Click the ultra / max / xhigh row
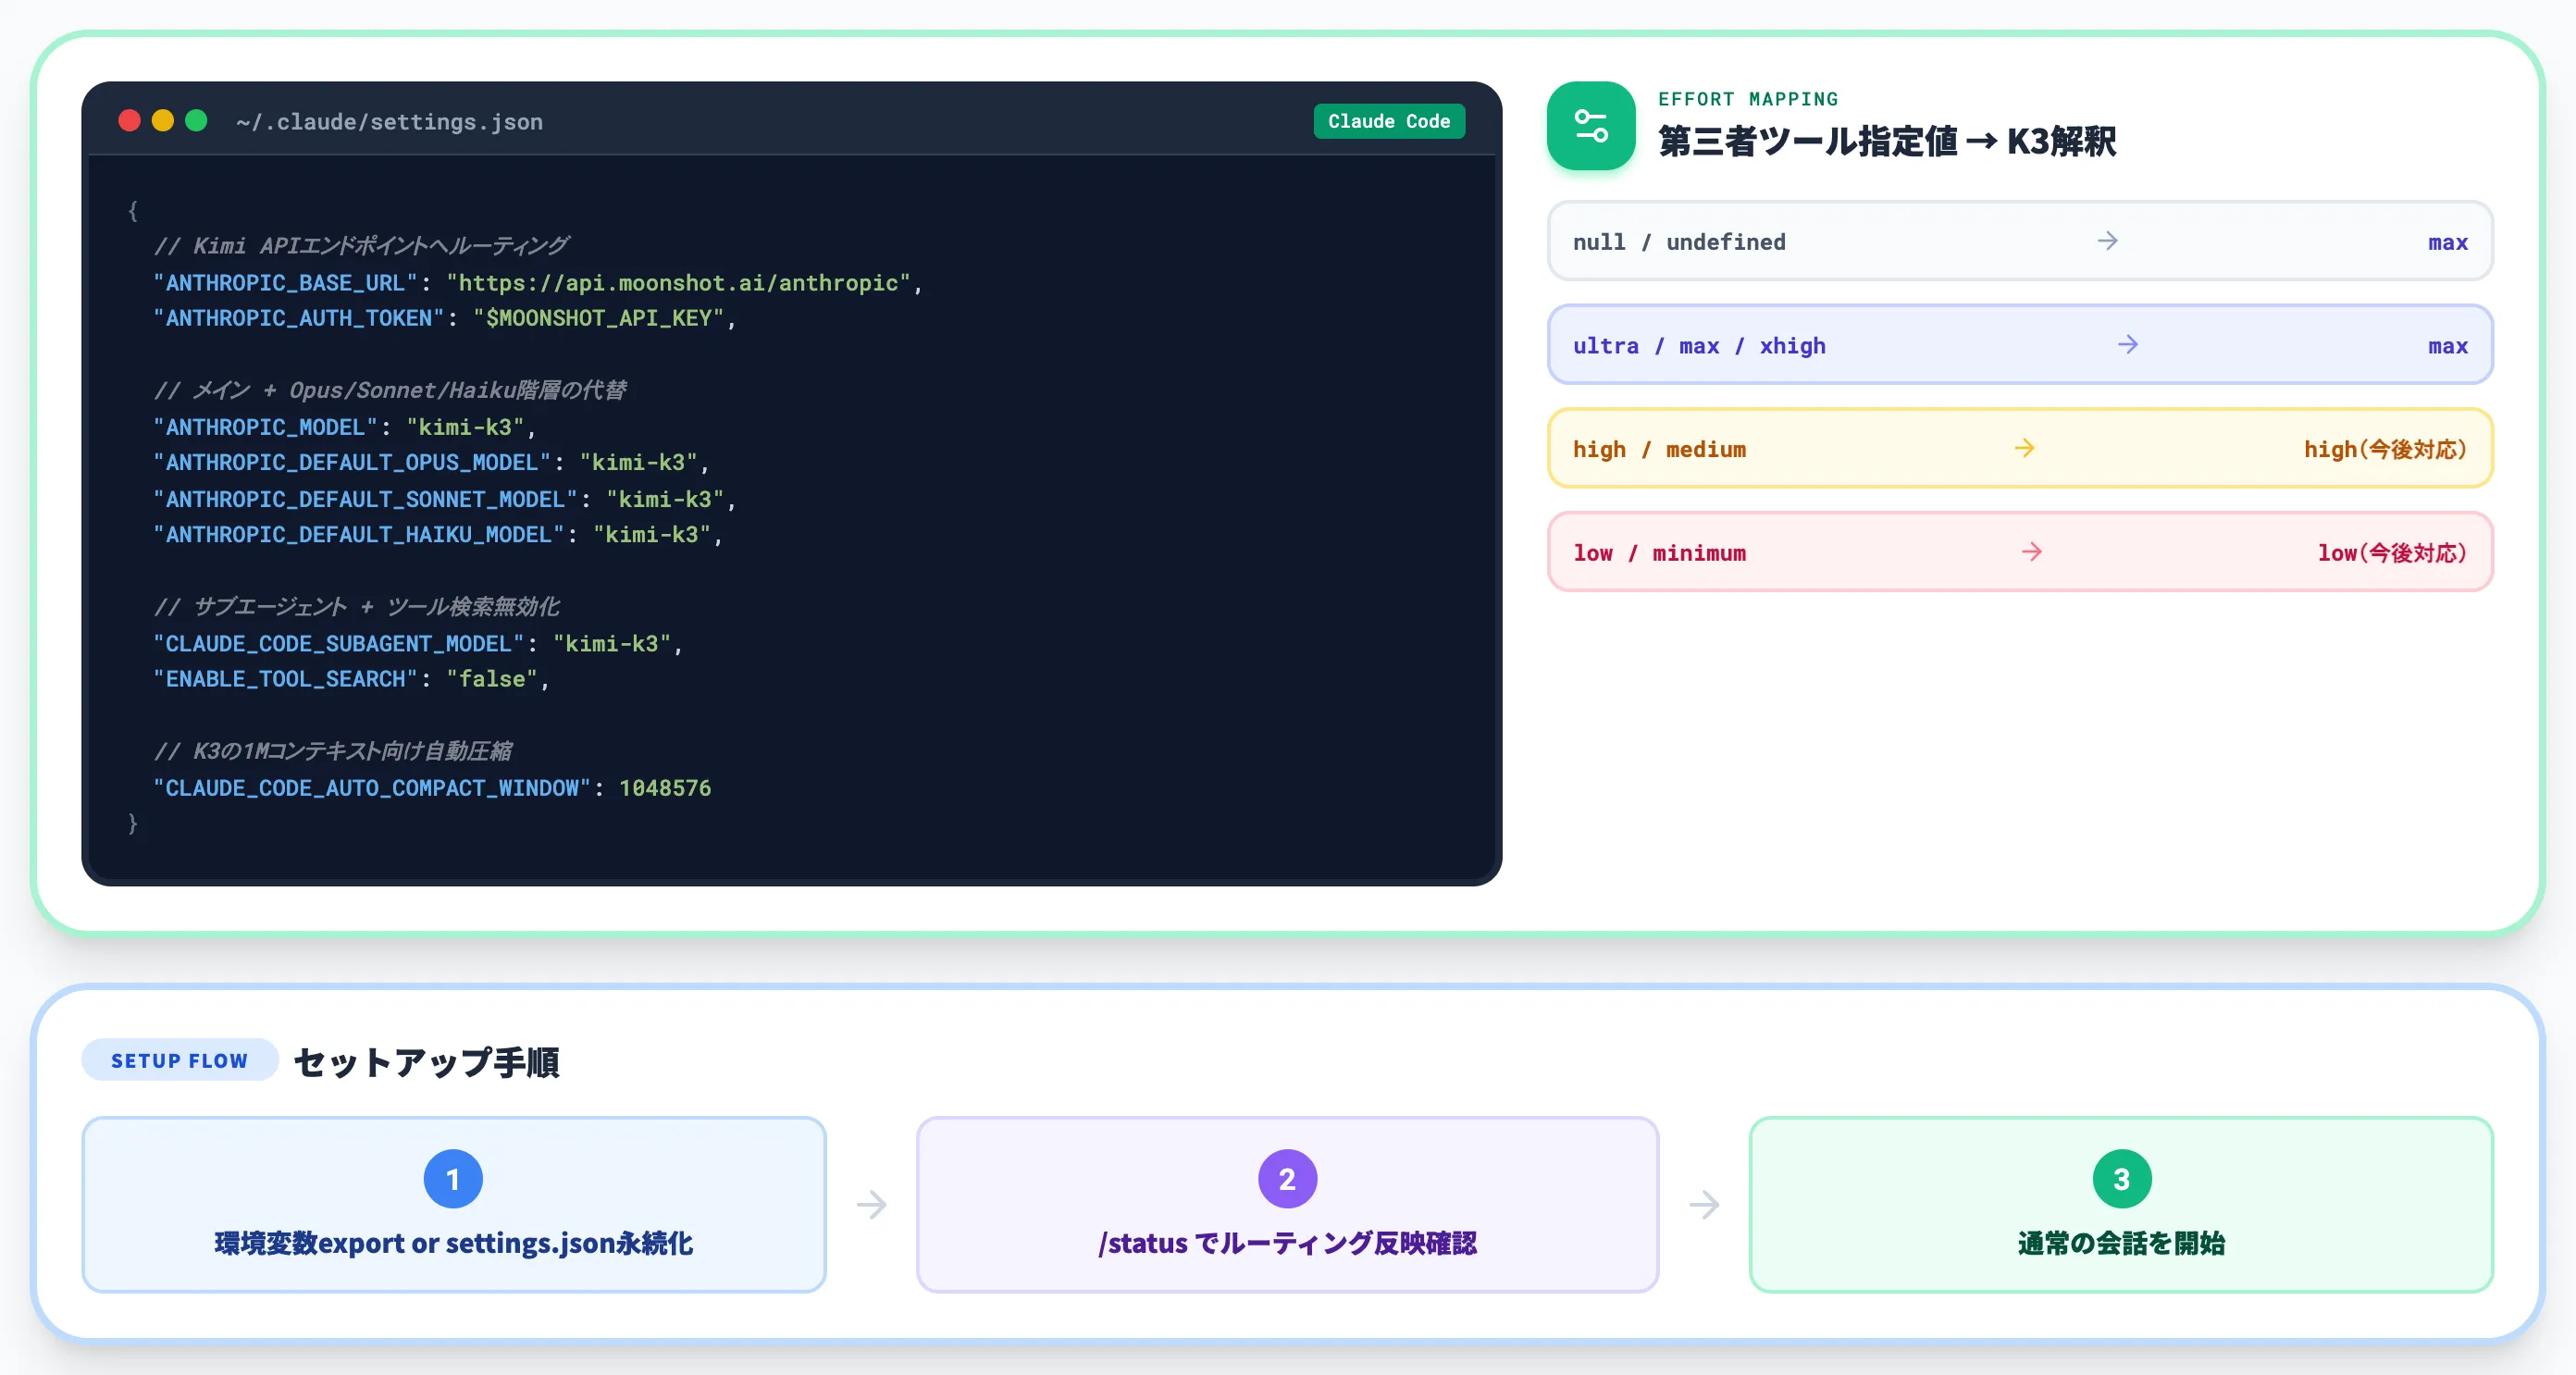 pos(2020,345)
